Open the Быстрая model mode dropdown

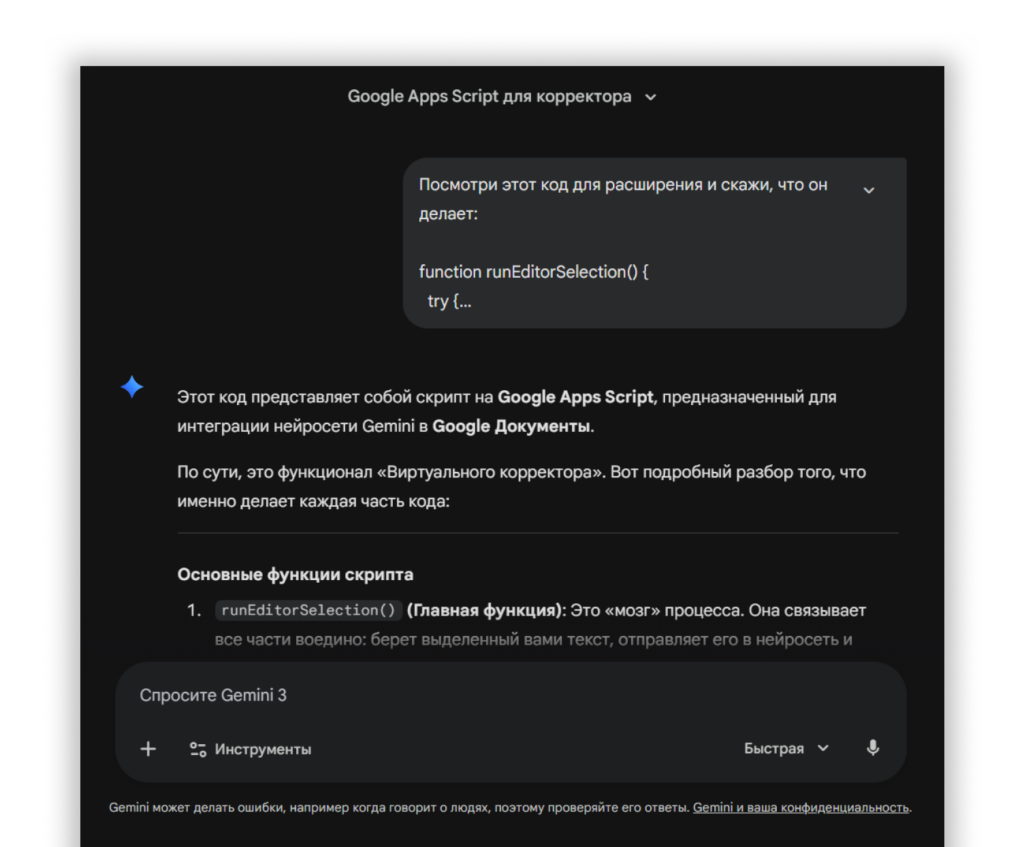(786, 748)
